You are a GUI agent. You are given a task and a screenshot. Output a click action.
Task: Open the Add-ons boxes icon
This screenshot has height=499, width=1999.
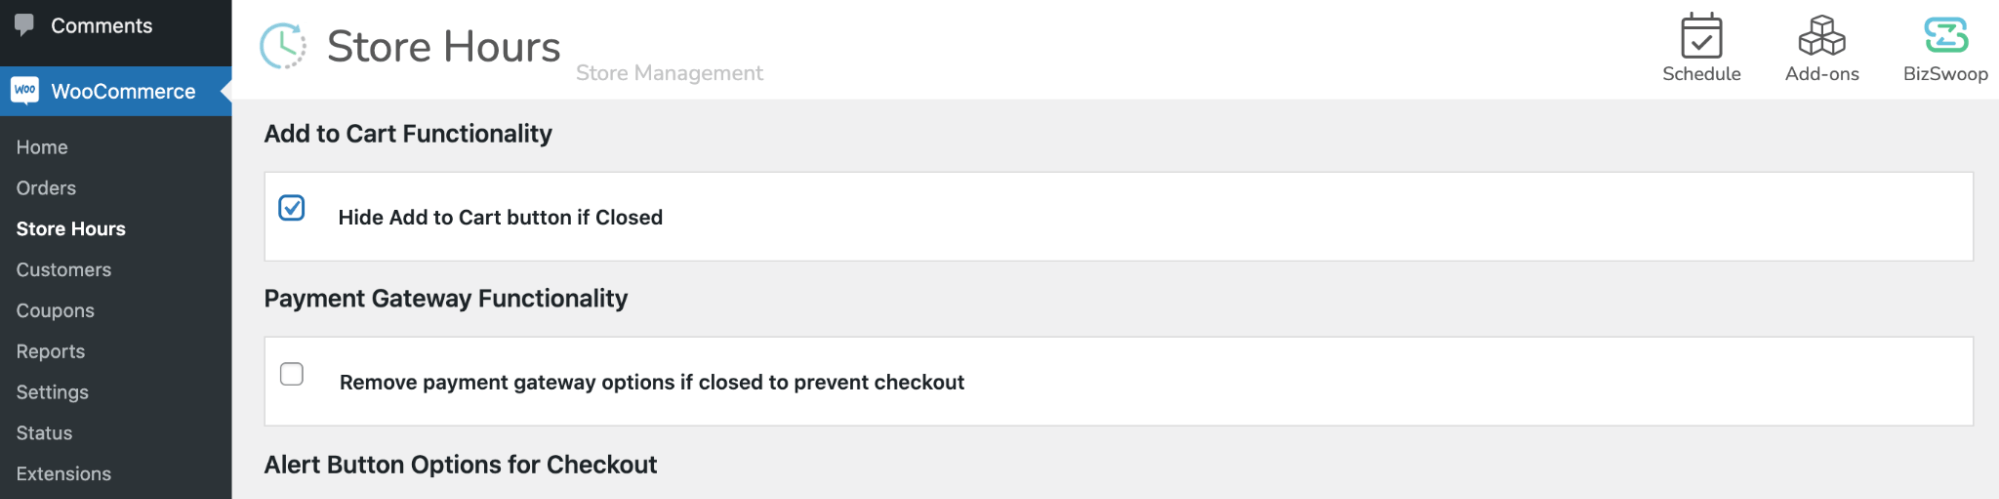(1821, 37)
